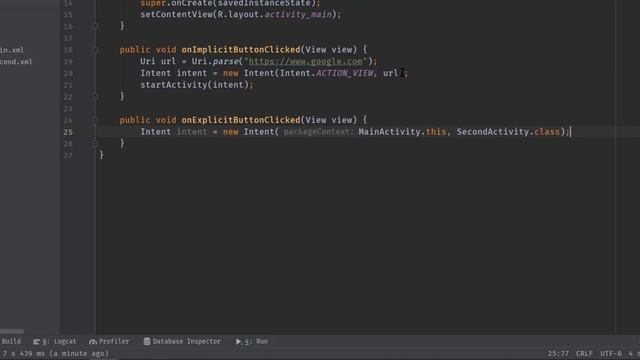Open the Database Inspector tab

click(182, 341)
